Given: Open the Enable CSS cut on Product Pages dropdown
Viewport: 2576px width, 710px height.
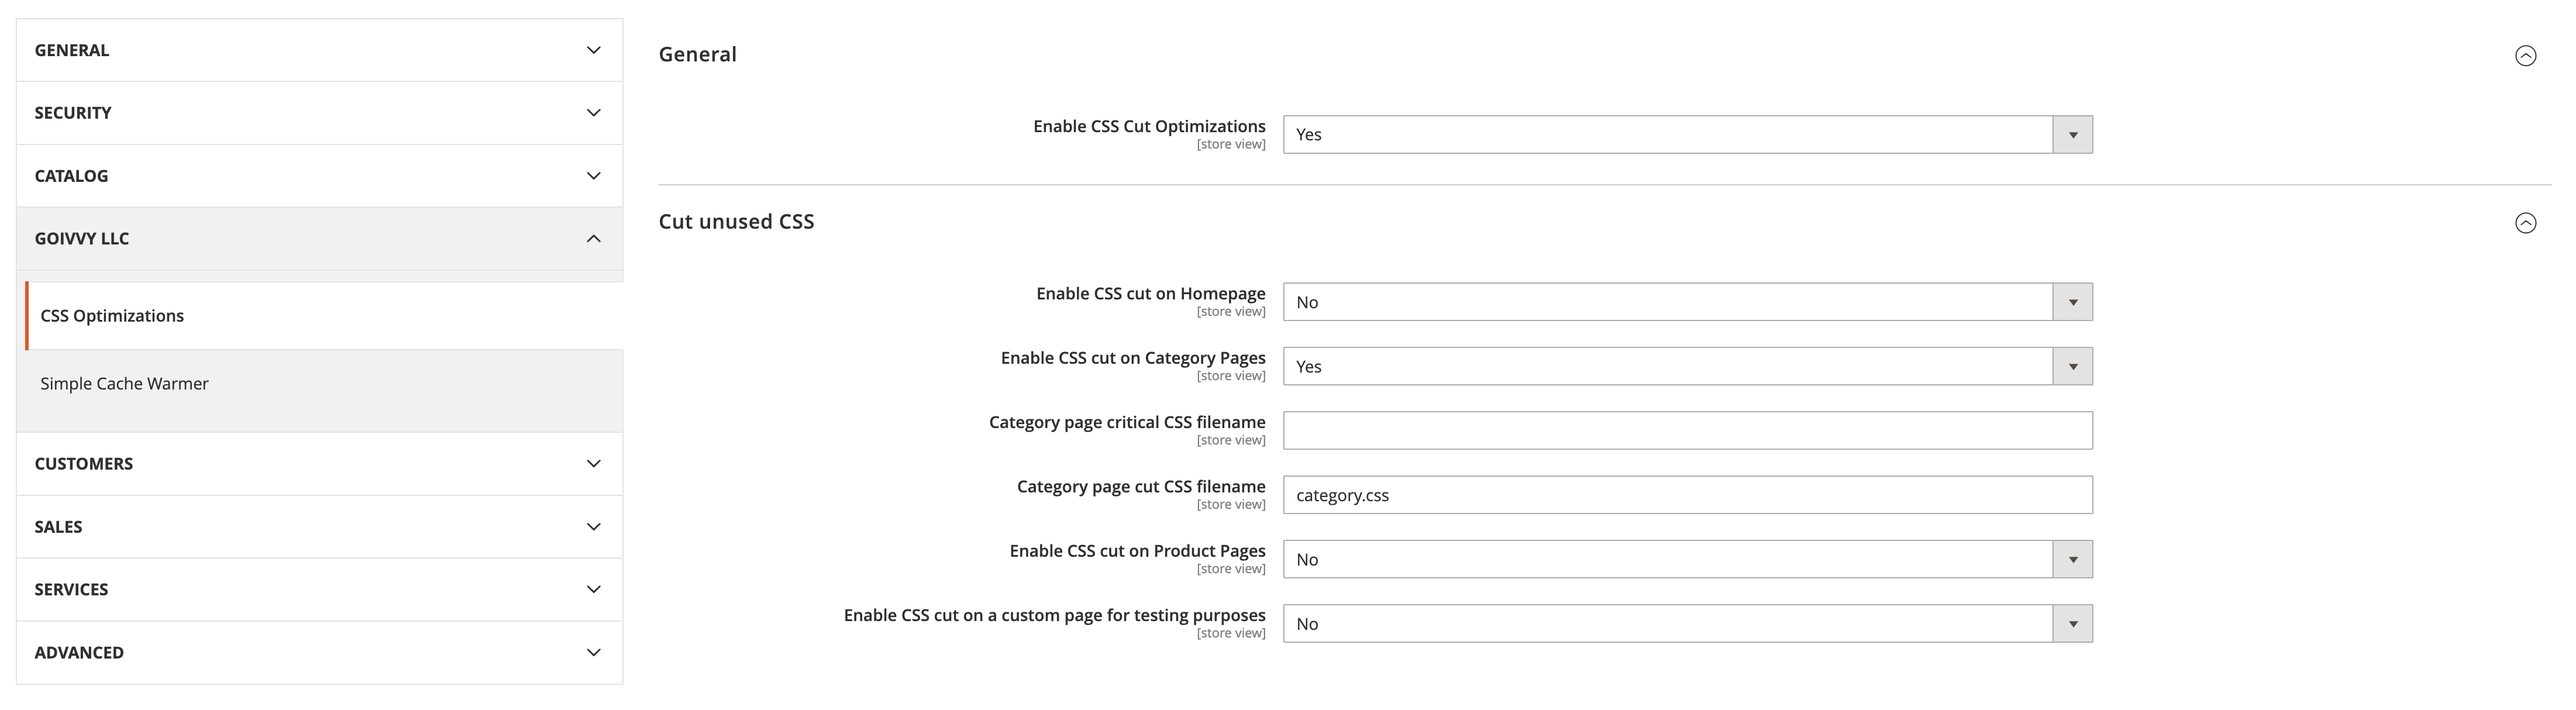Looking at the screenshot, I should tap(2072, 559).
